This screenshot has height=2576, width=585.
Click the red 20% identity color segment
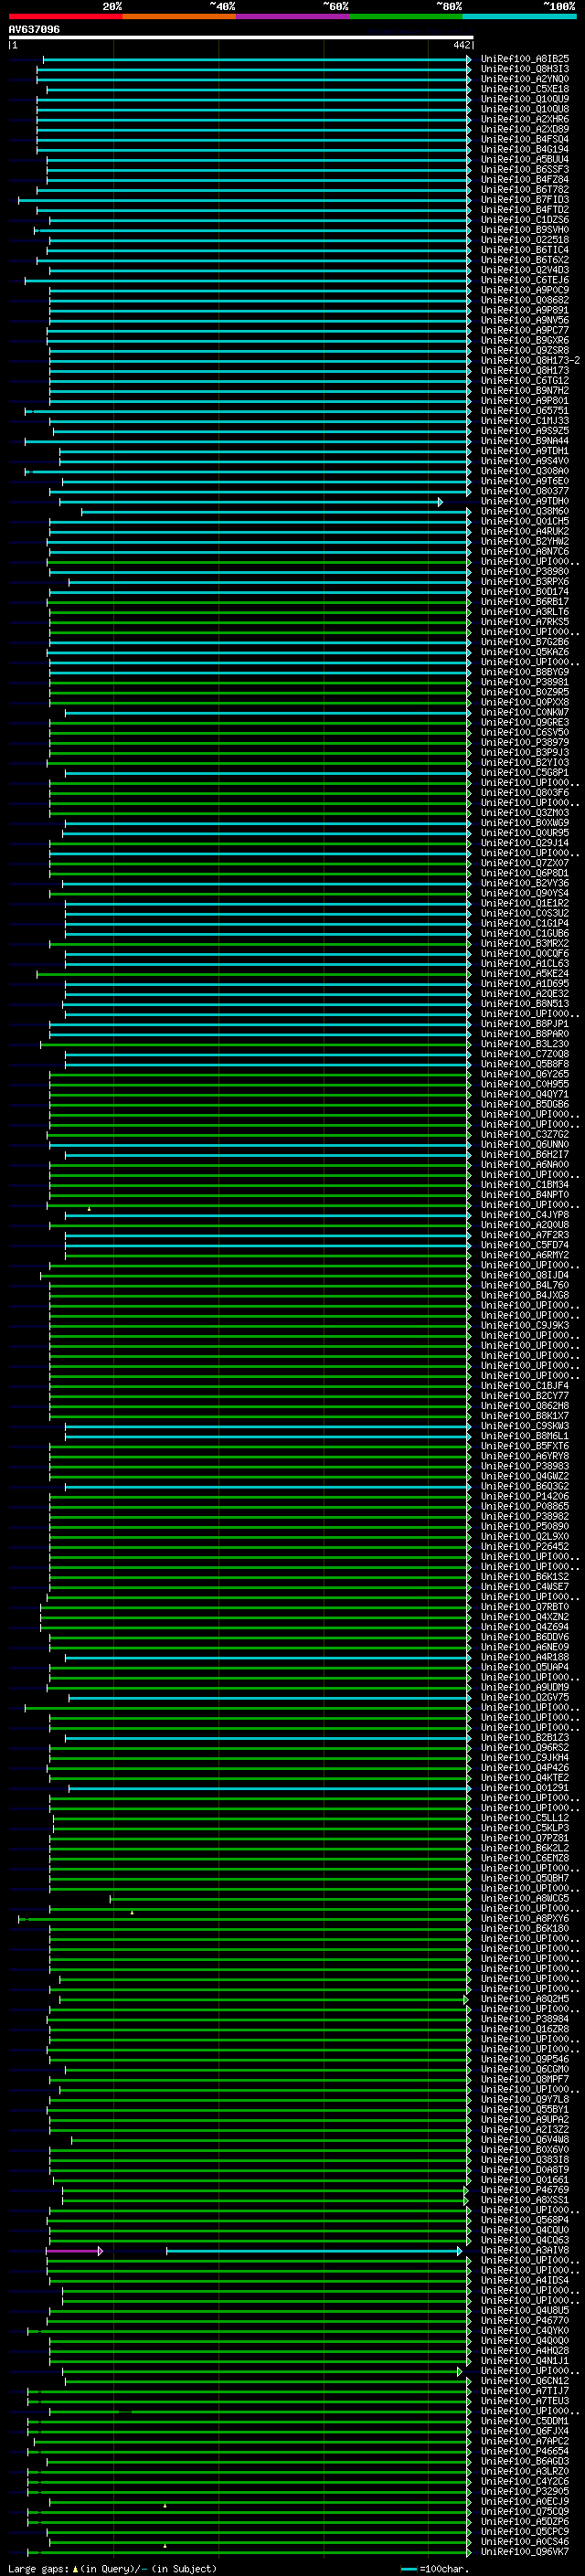coord(65,16)
